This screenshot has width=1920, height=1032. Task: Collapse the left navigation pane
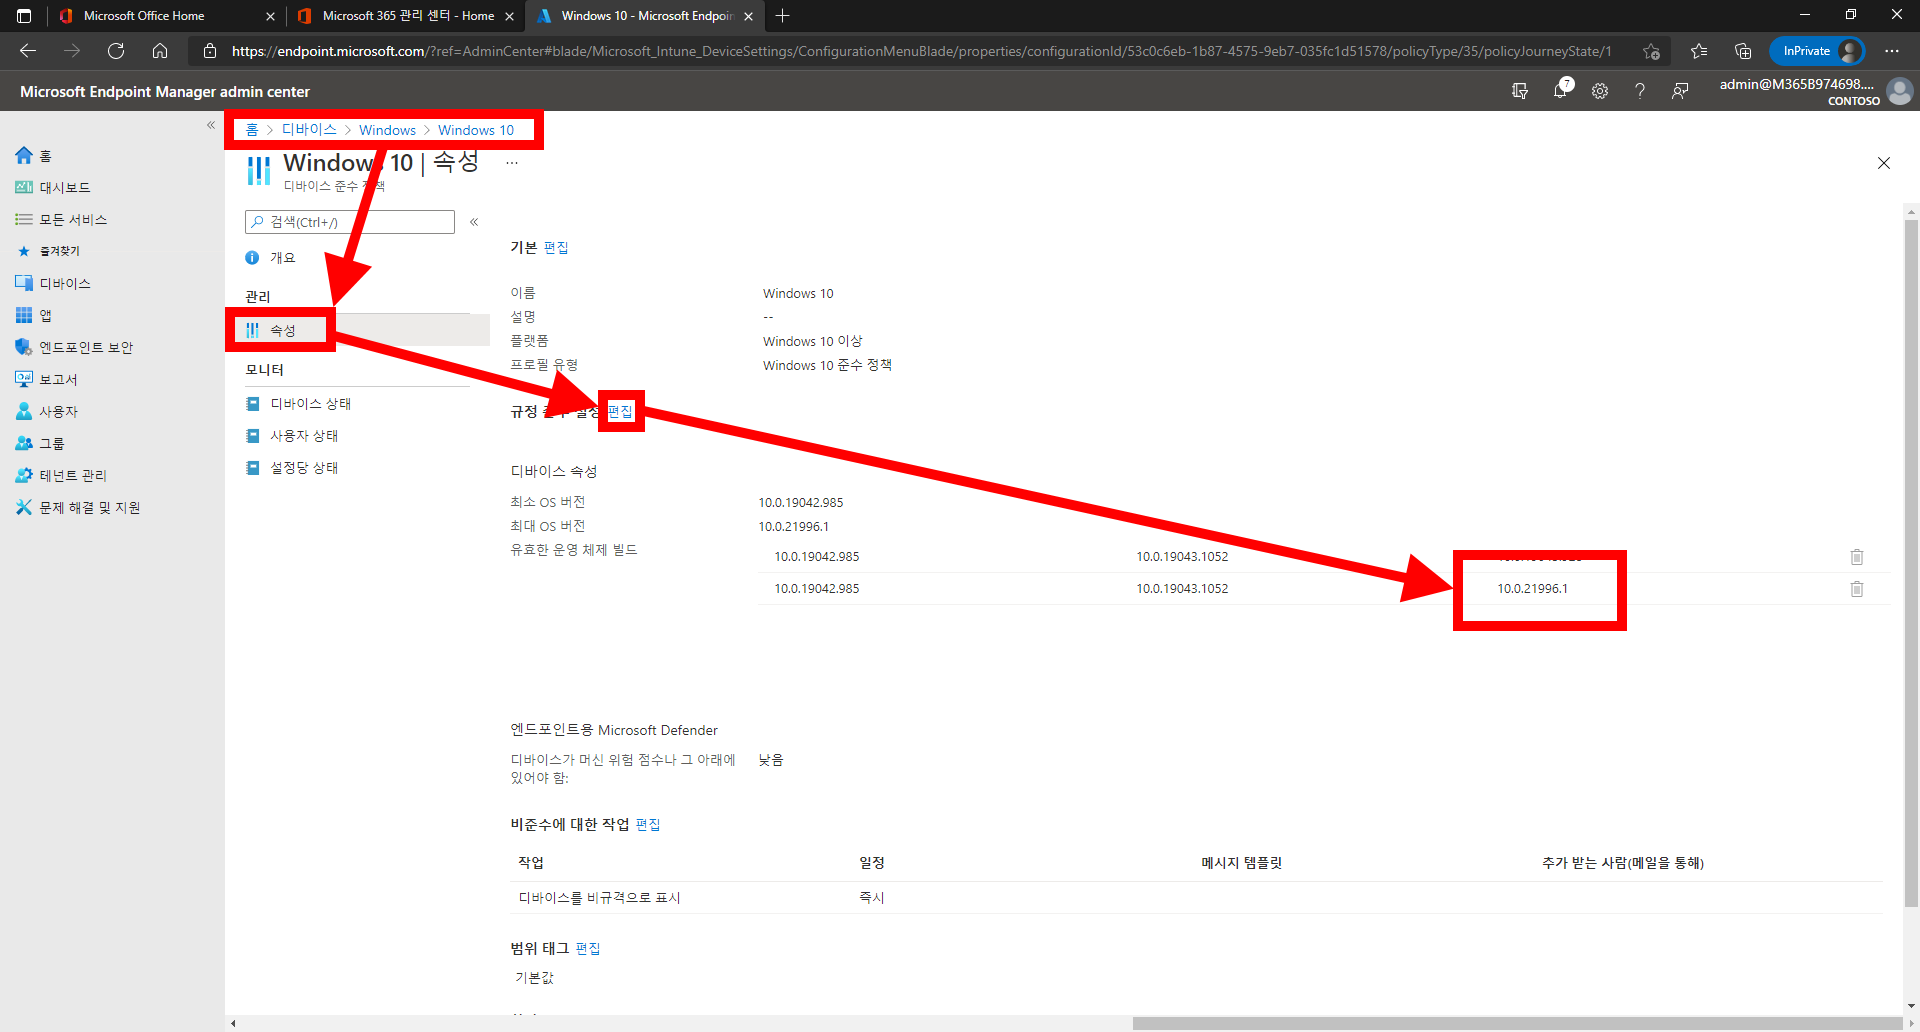coord(211,125)
